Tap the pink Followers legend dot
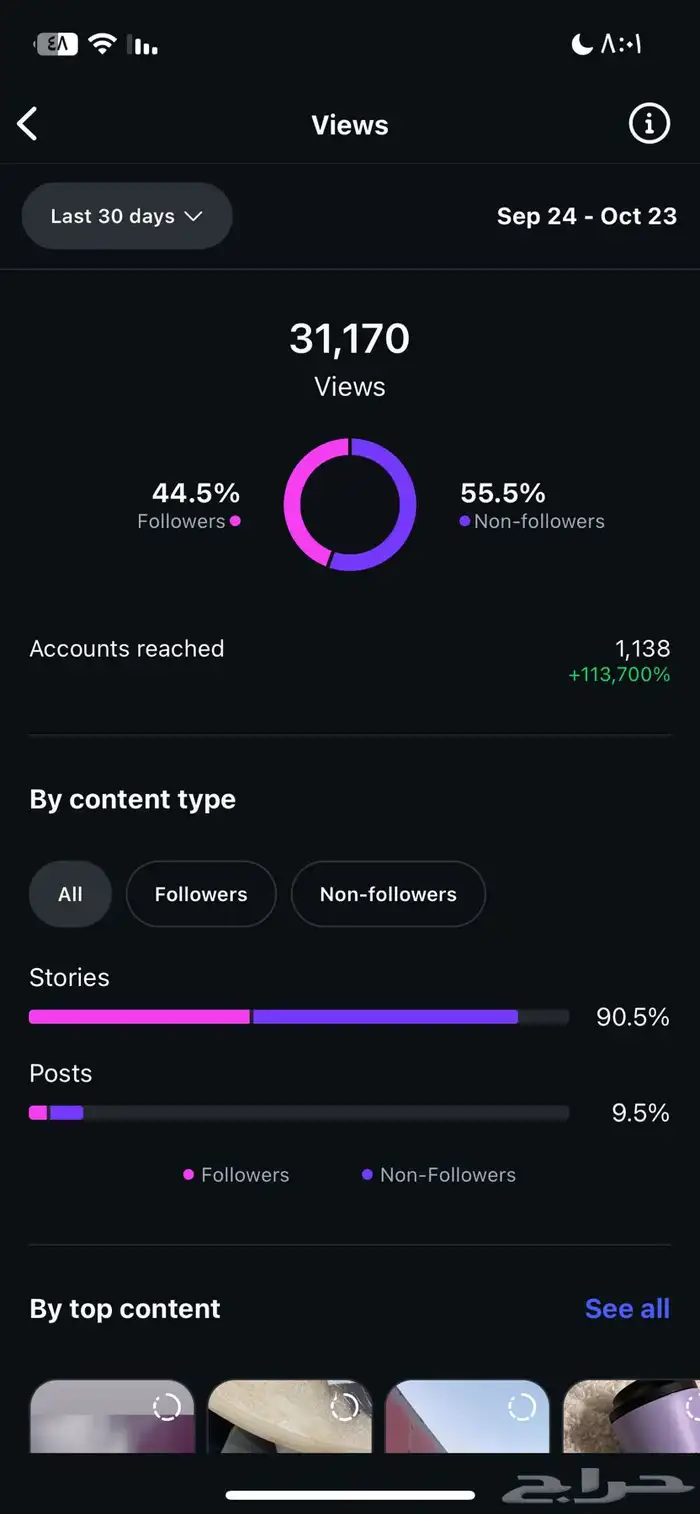Viewport: 700px width, 1514px height. (x=188, y=1175)
